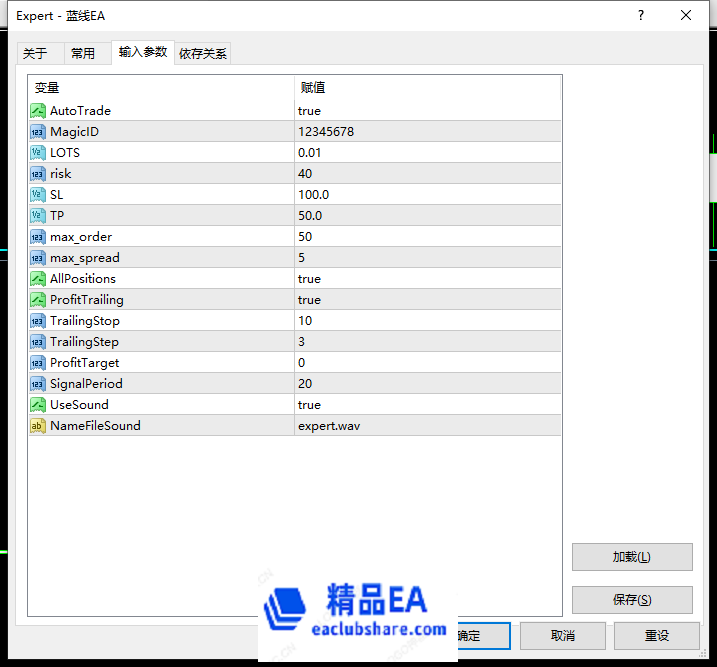Click the 变量 column header
This screenshot has width=717, height=667.
161,87
